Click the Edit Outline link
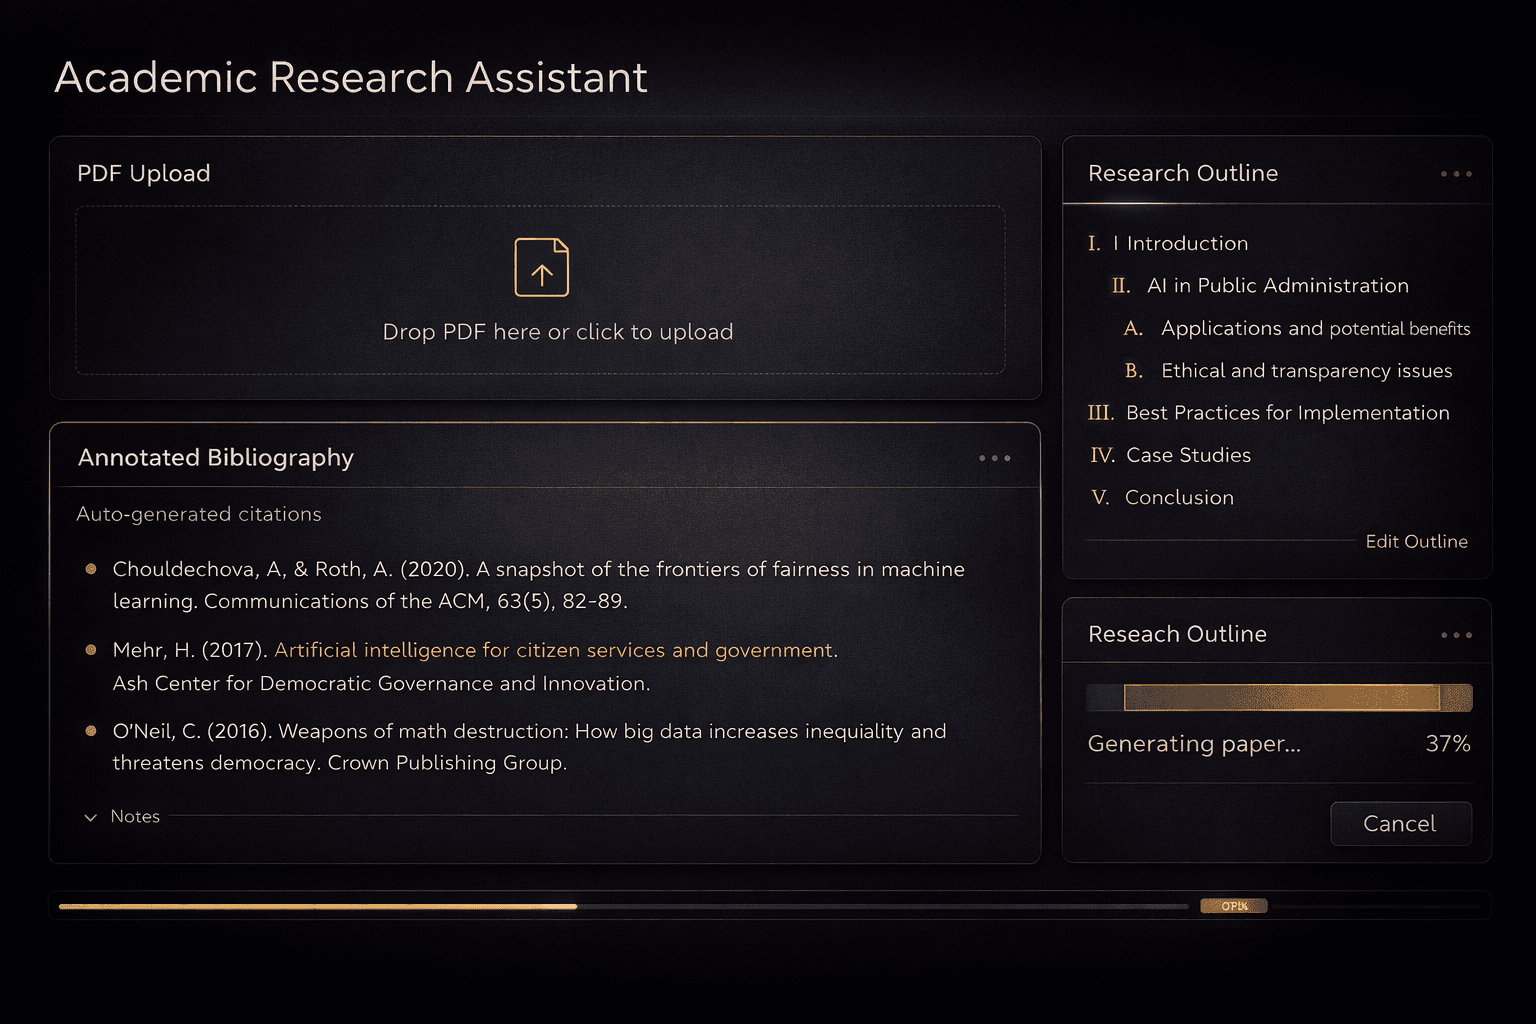Viewport: 1536px width, 1024px height. [1416, 541]
